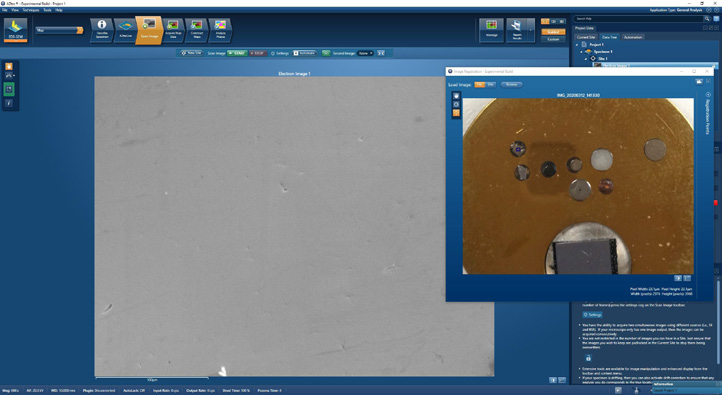Collapse the Specimen 1 tree node
Screen dimensions: 722x395
coord(581,52)
